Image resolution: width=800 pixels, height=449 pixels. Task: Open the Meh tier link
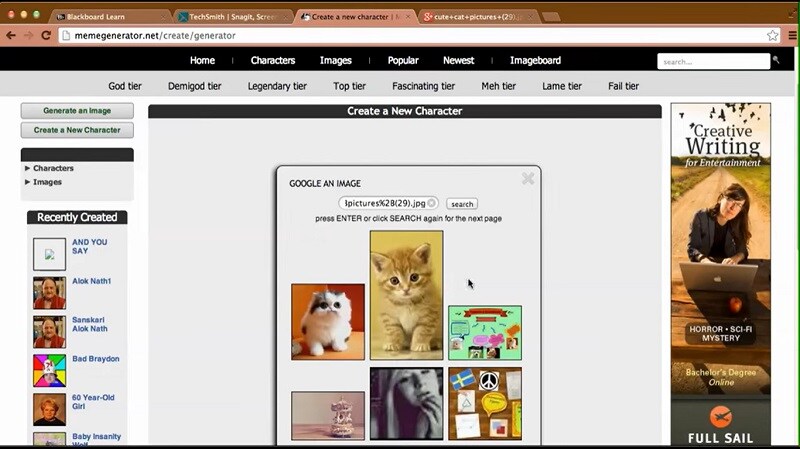pos(498,86)
